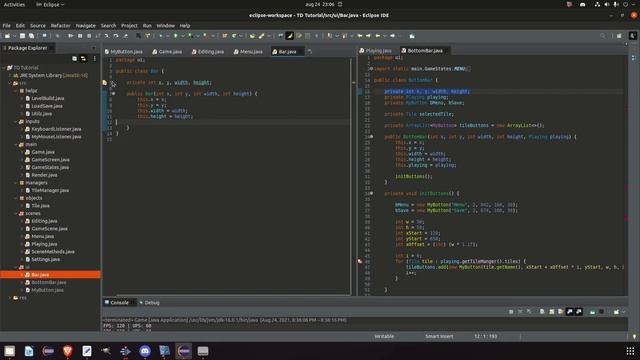This screenshot has width=640, height=360.
Task: Click the Search flashlight toolbar icon
Action: click(262, 36)
